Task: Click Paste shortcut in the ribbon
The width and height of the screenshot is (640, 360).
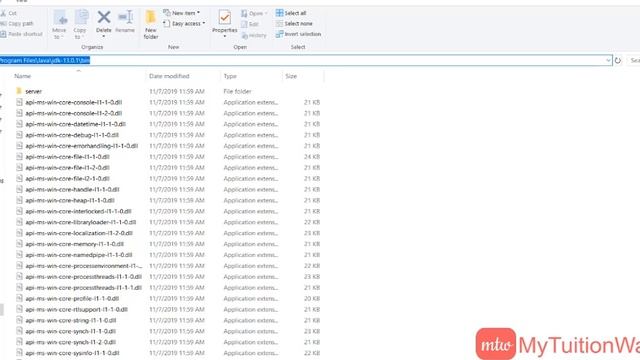Action: click(21, 34)
